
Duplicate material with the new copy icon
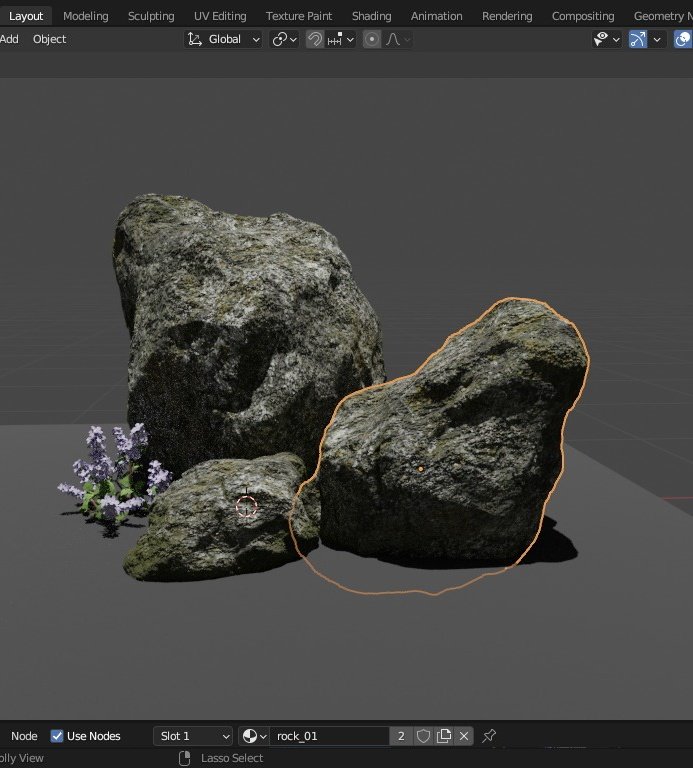coord(444,736)
